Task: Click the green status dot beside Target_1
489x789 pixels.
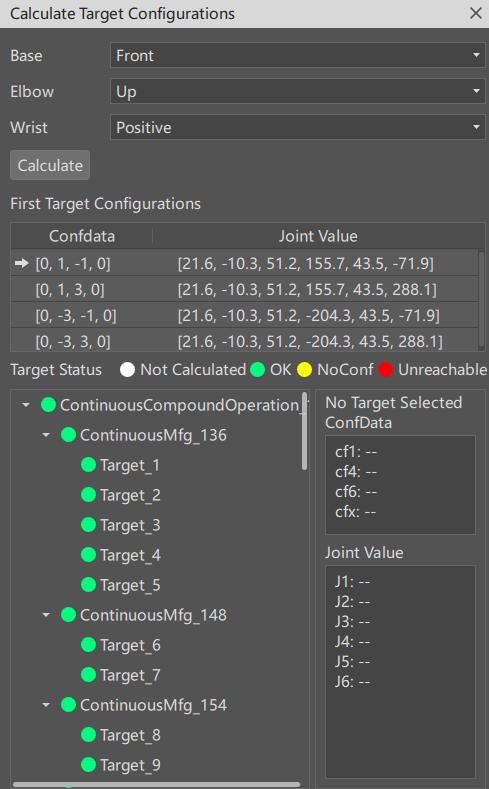Action: 89,465
